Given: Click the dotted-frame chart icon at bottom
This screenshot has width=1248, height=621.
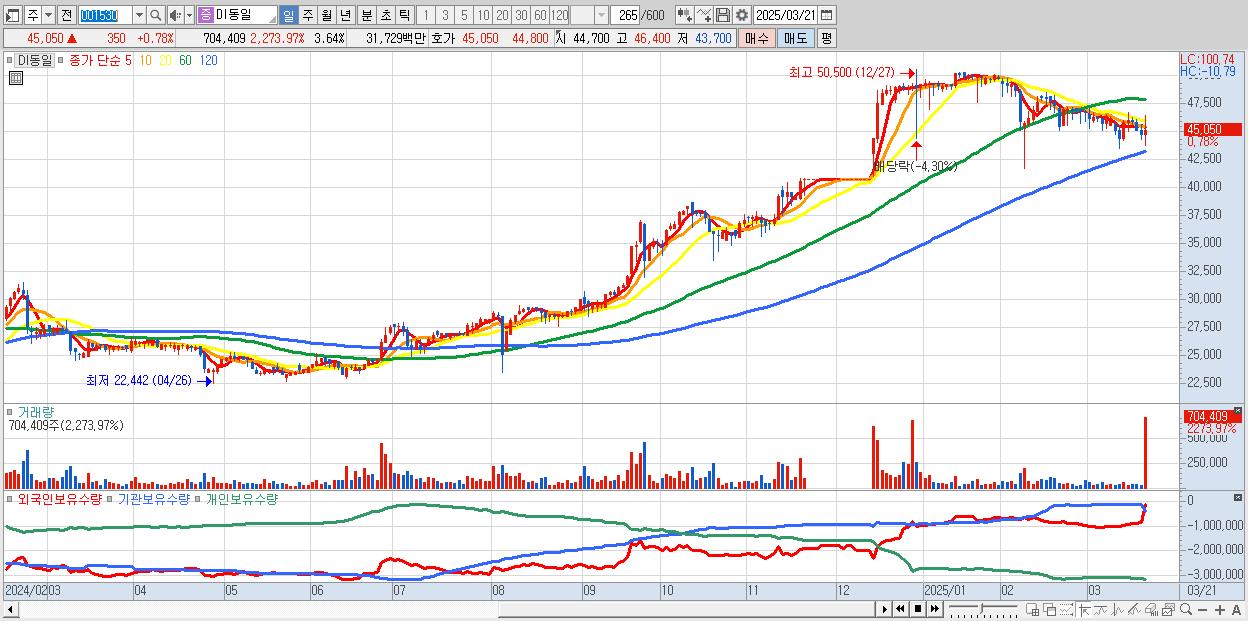Looking at the screenshot, I should coord(1066,610).
